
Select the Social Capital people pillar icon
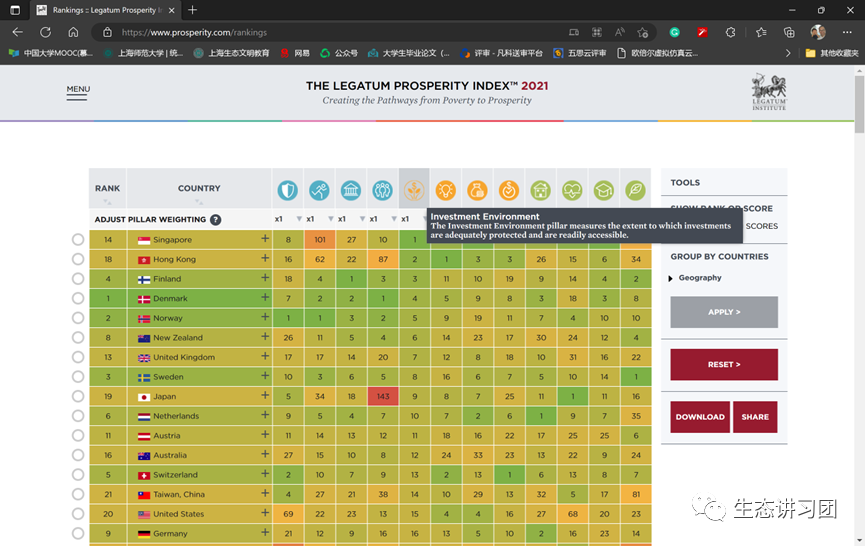[x=382, y=190]
